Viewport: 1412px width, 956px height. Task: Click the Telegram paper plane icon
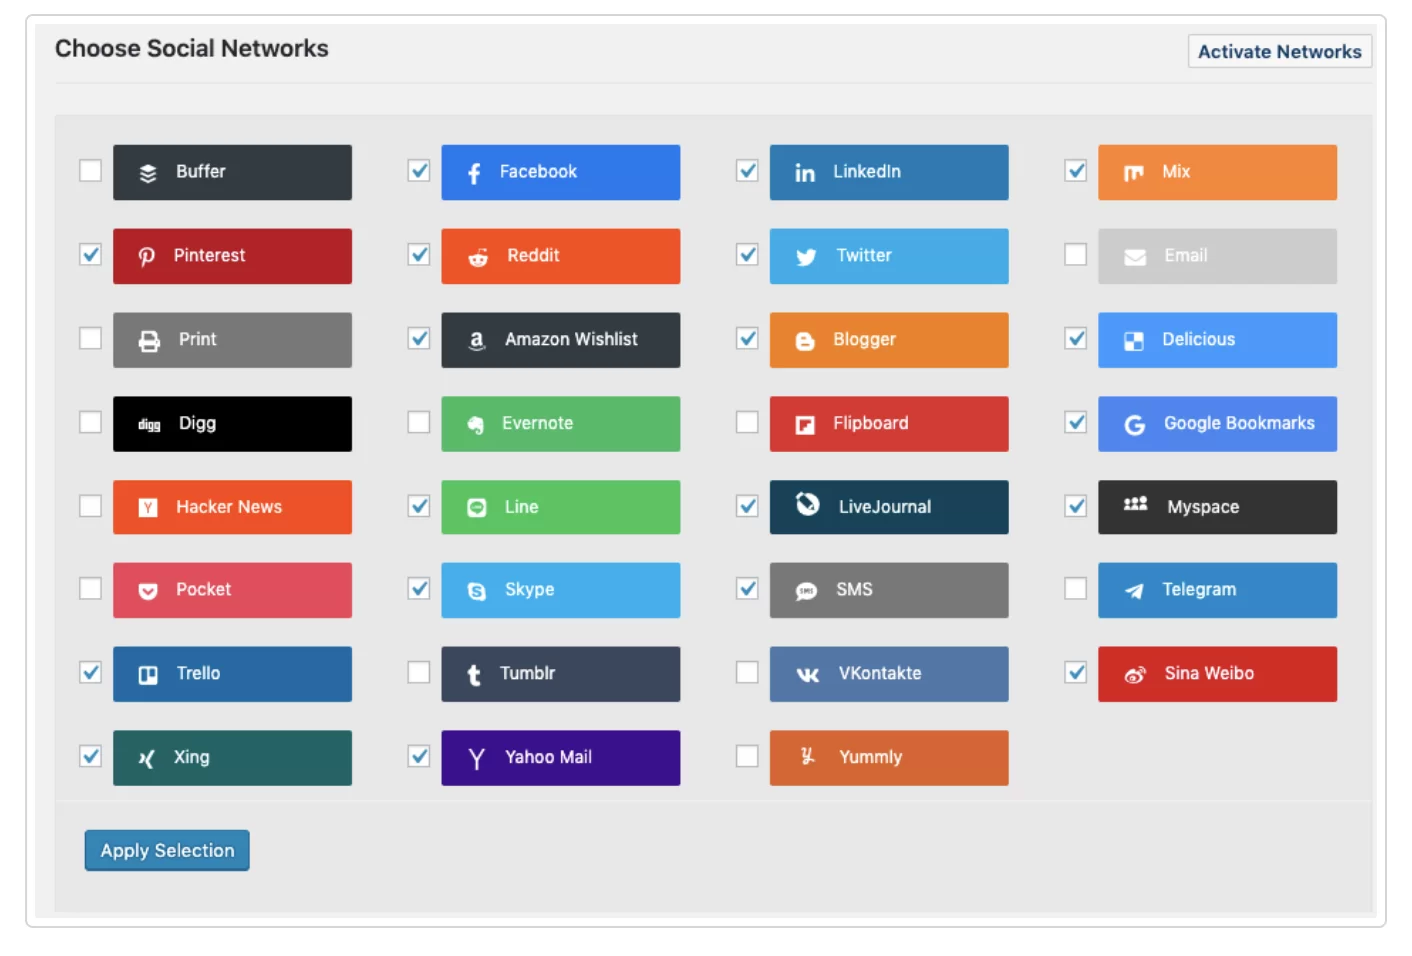coord(1134,591)
